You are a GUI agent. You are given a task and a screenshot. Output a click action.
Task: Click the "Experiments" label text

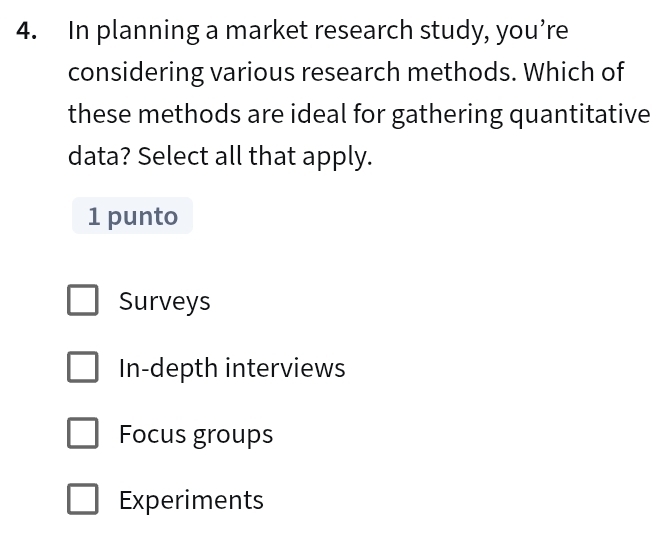click(x=191, y=500)
